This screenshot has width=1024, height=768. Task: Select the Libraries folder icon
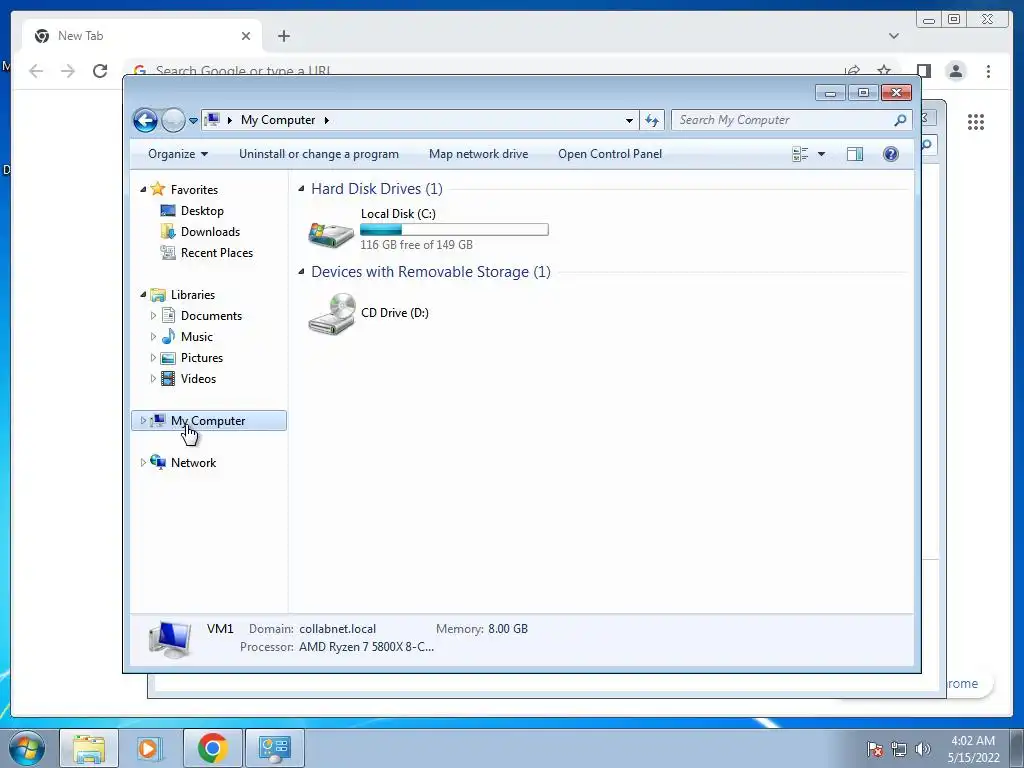tap(157, 295)
